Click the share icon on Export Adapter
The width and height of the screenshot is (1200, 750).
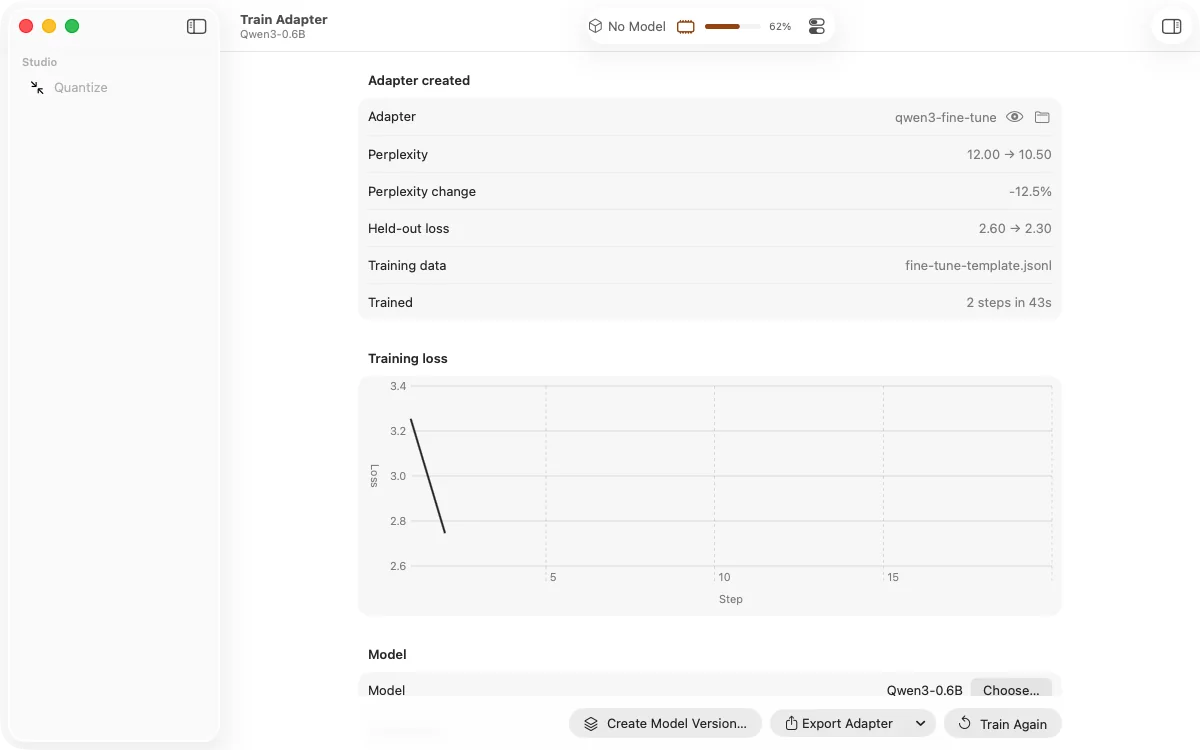click(791, 723)
